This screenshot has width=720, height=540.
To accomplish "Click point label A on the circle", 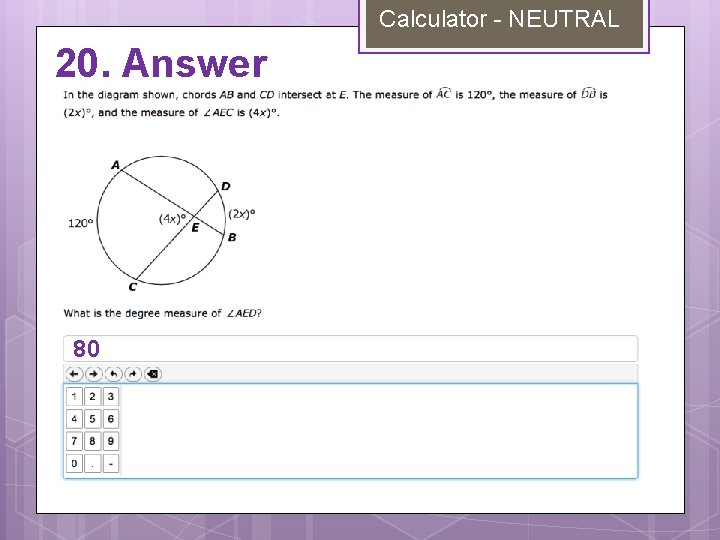I will (x=115, y=165).
